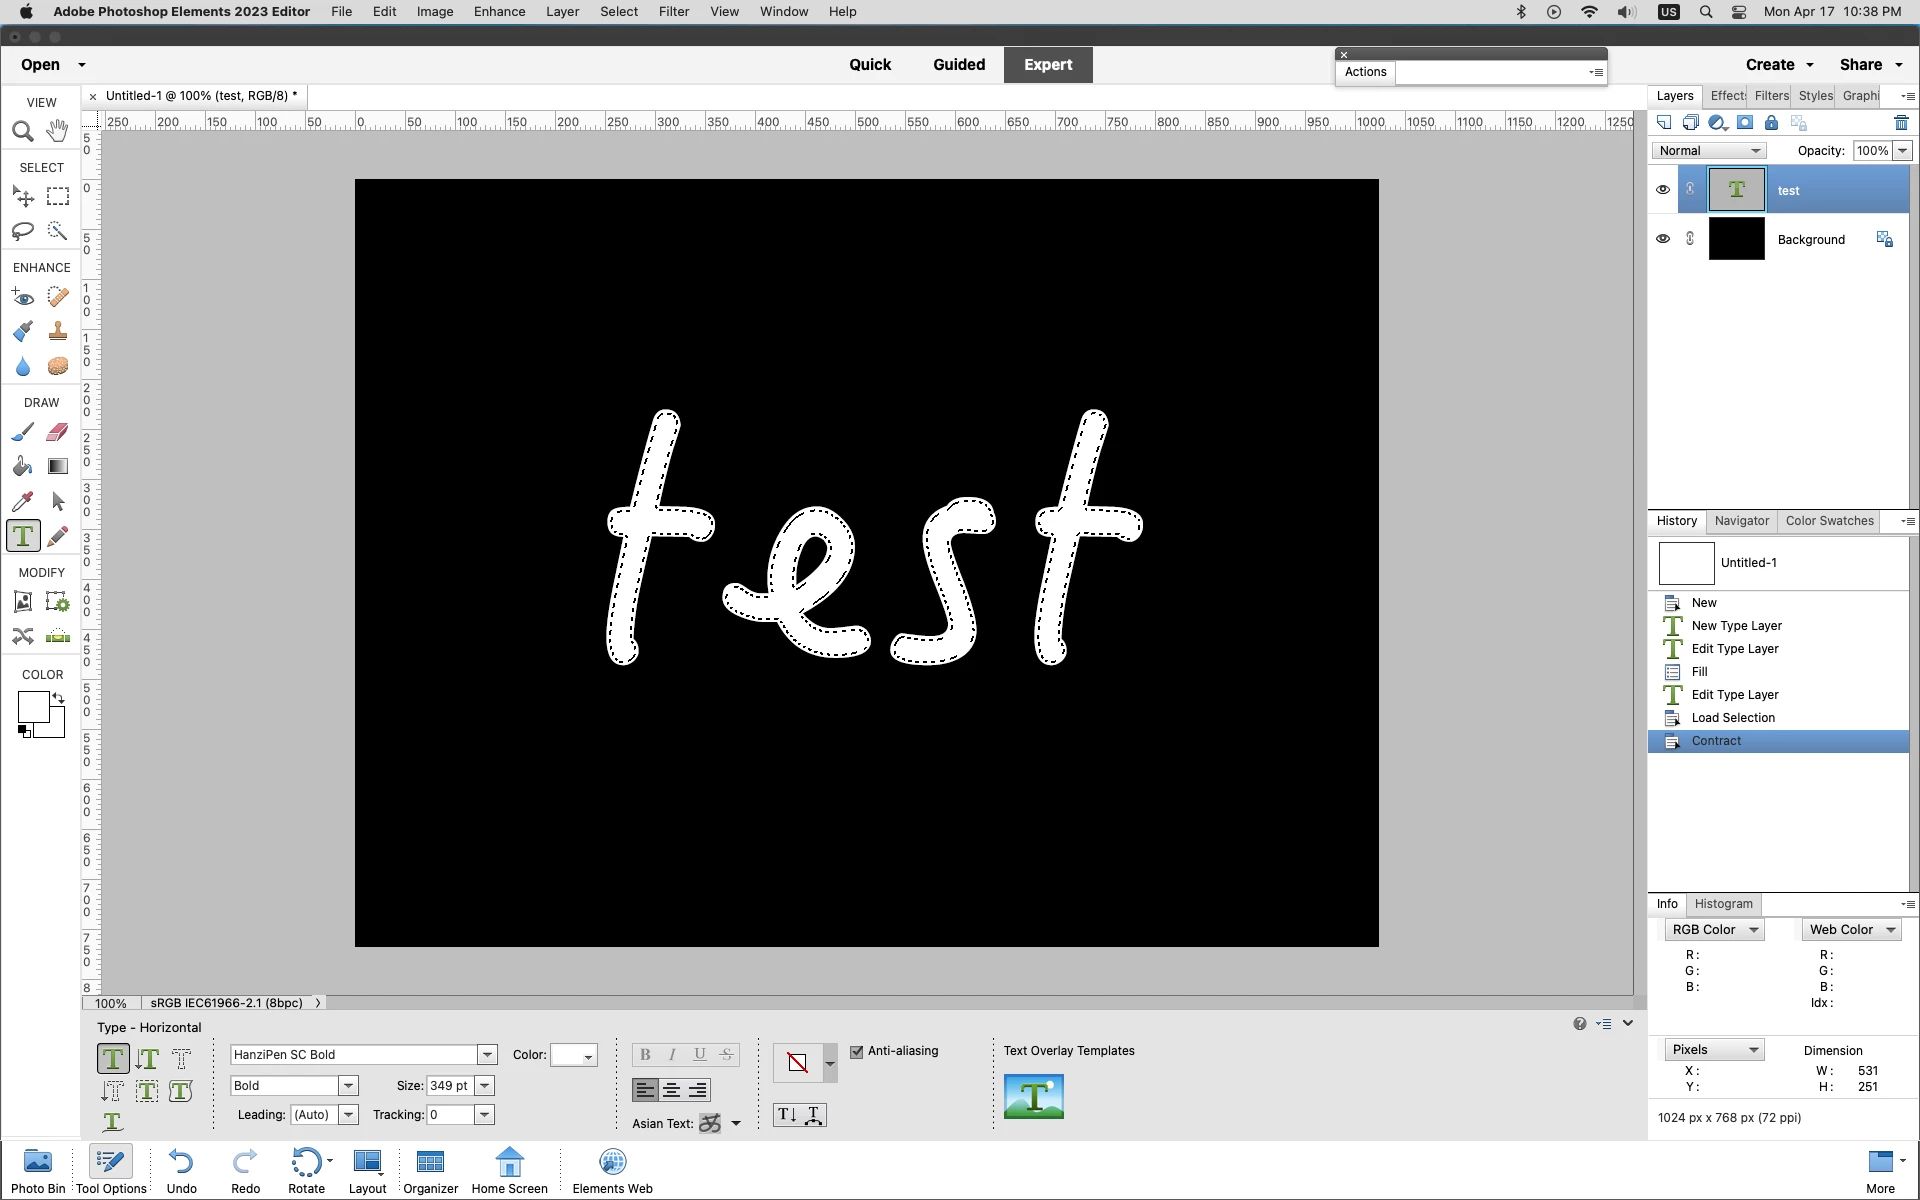This screenshot has width=1920, height=1200.
Task: Select the Hand tool
Action: [58, 131]
